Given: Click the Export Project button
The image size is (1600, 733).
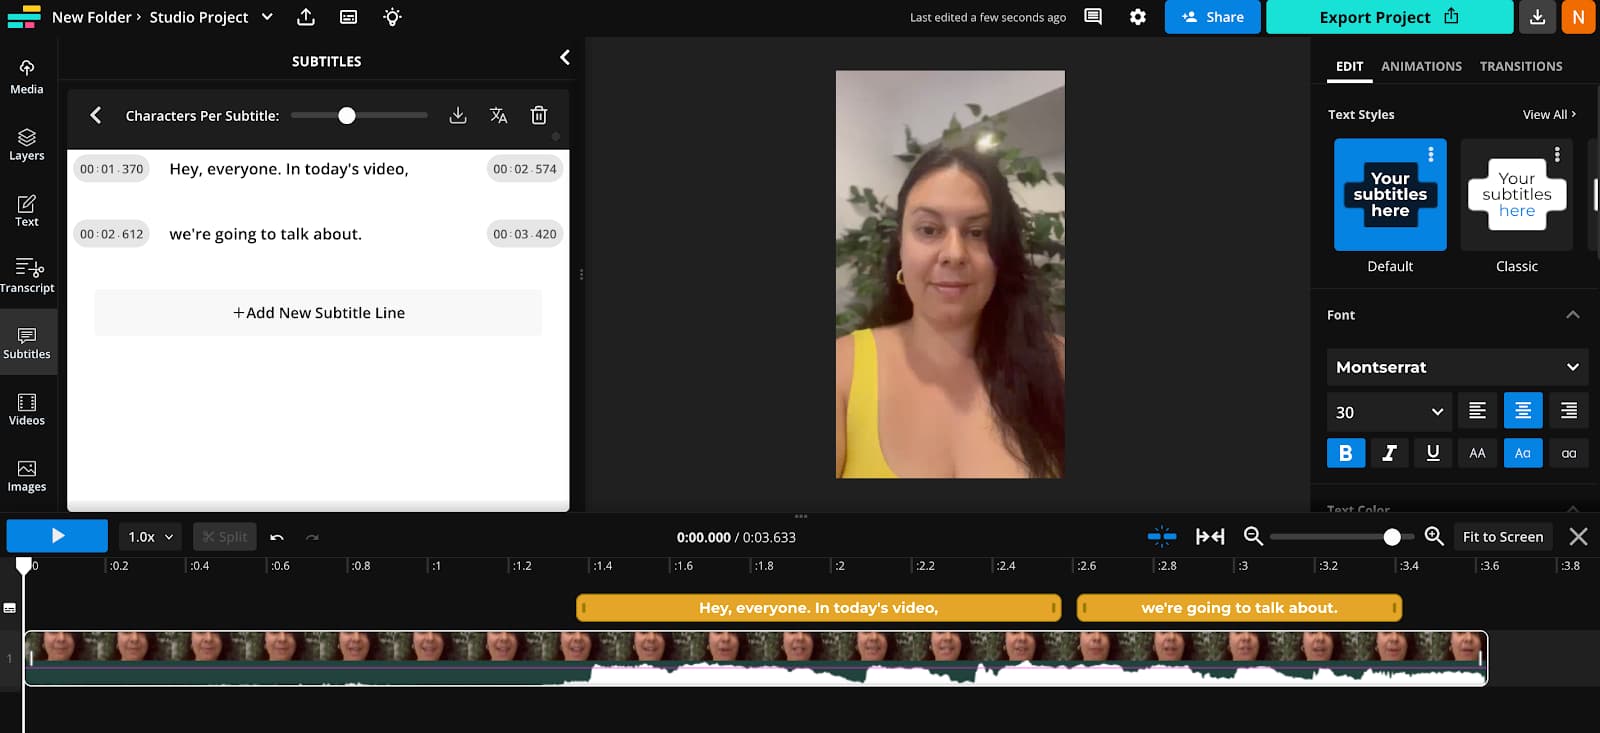Looking at the screenshot, I should pyautogui.click(x=1388, y=17).
